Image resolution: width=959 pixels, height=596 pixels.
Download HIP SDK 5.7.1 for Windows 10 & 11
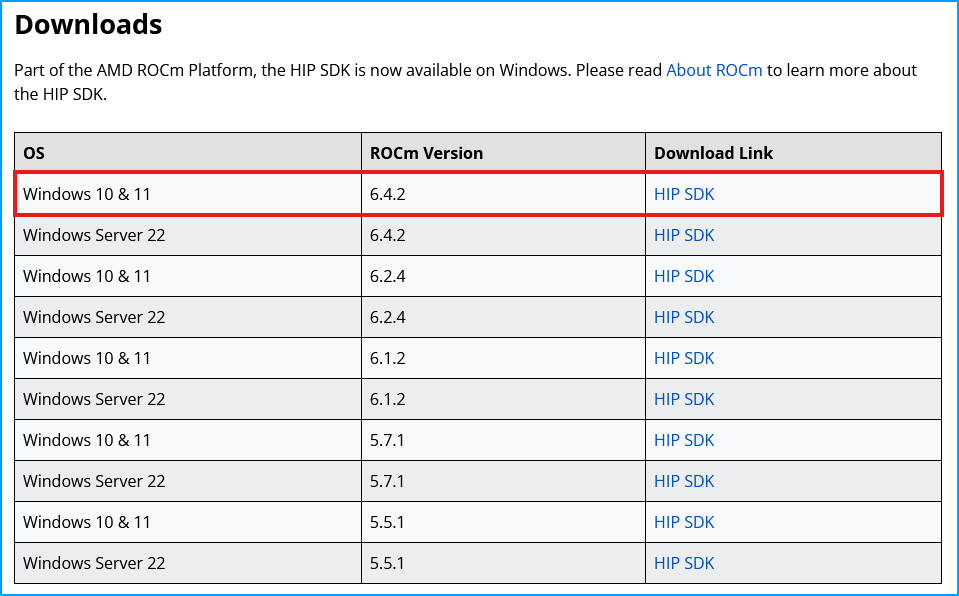pos(684,440)
